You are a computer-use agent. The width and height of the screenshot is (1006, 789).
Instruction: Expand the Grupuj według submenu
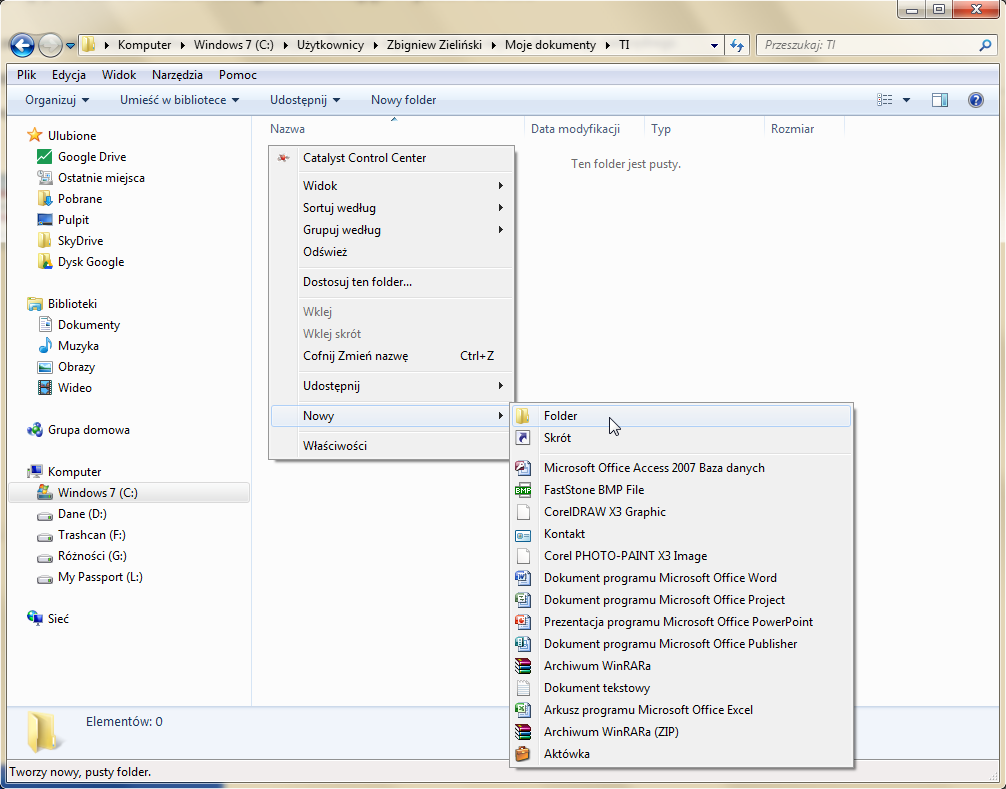pos(391,230)
